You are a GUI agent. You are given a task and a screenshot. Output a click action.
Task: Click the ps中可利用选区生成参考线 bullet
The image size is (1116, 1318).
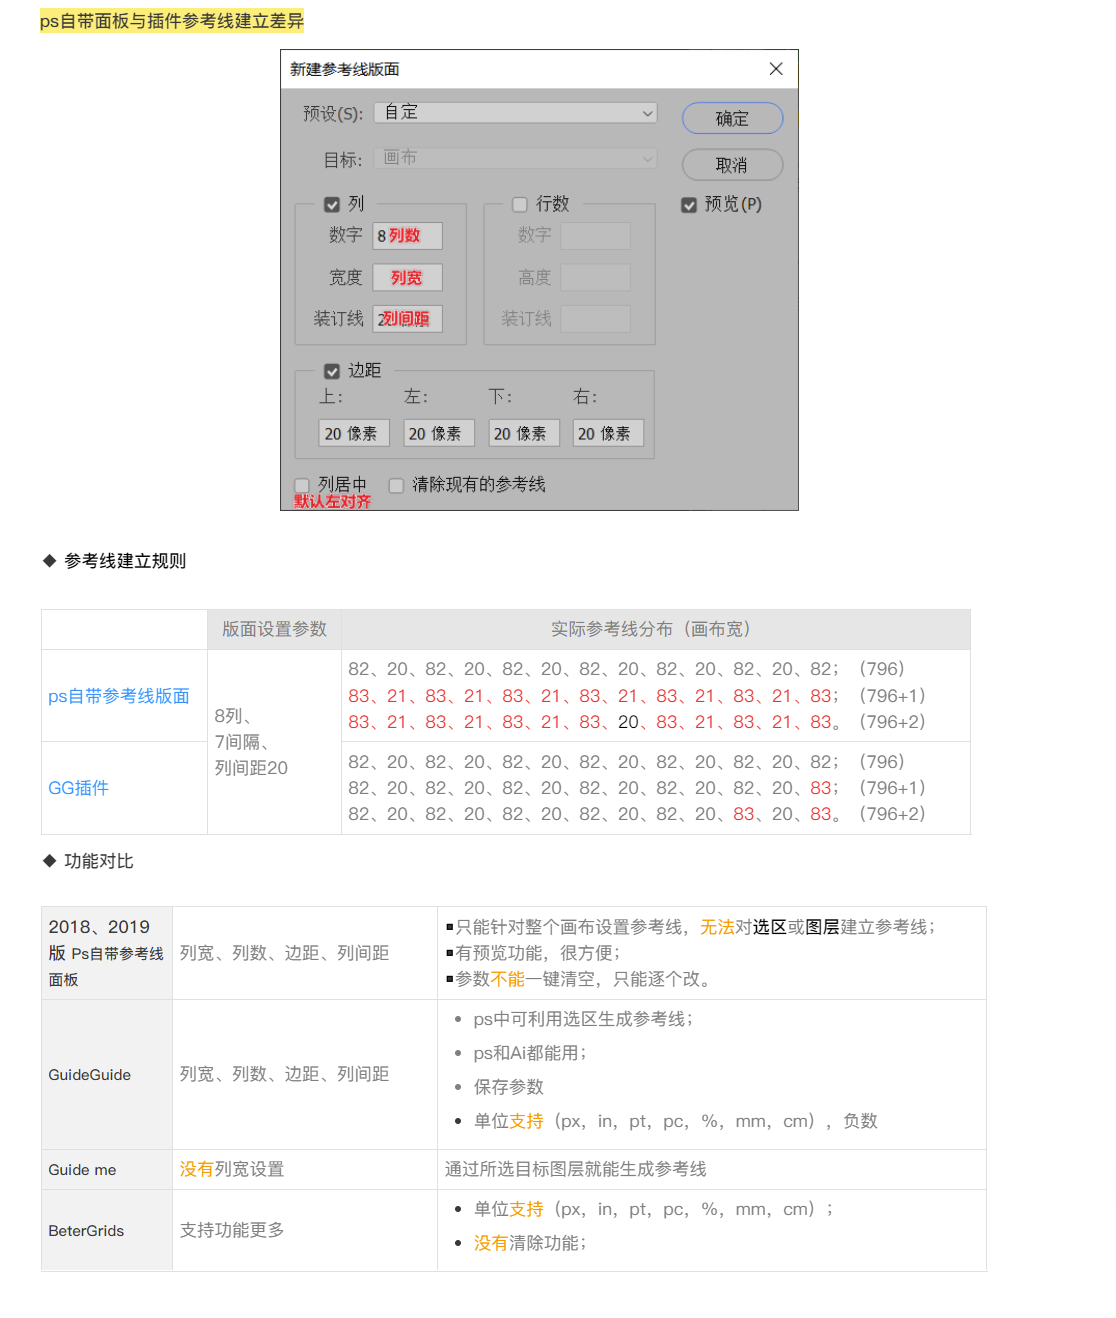[x=583, y=1019]
